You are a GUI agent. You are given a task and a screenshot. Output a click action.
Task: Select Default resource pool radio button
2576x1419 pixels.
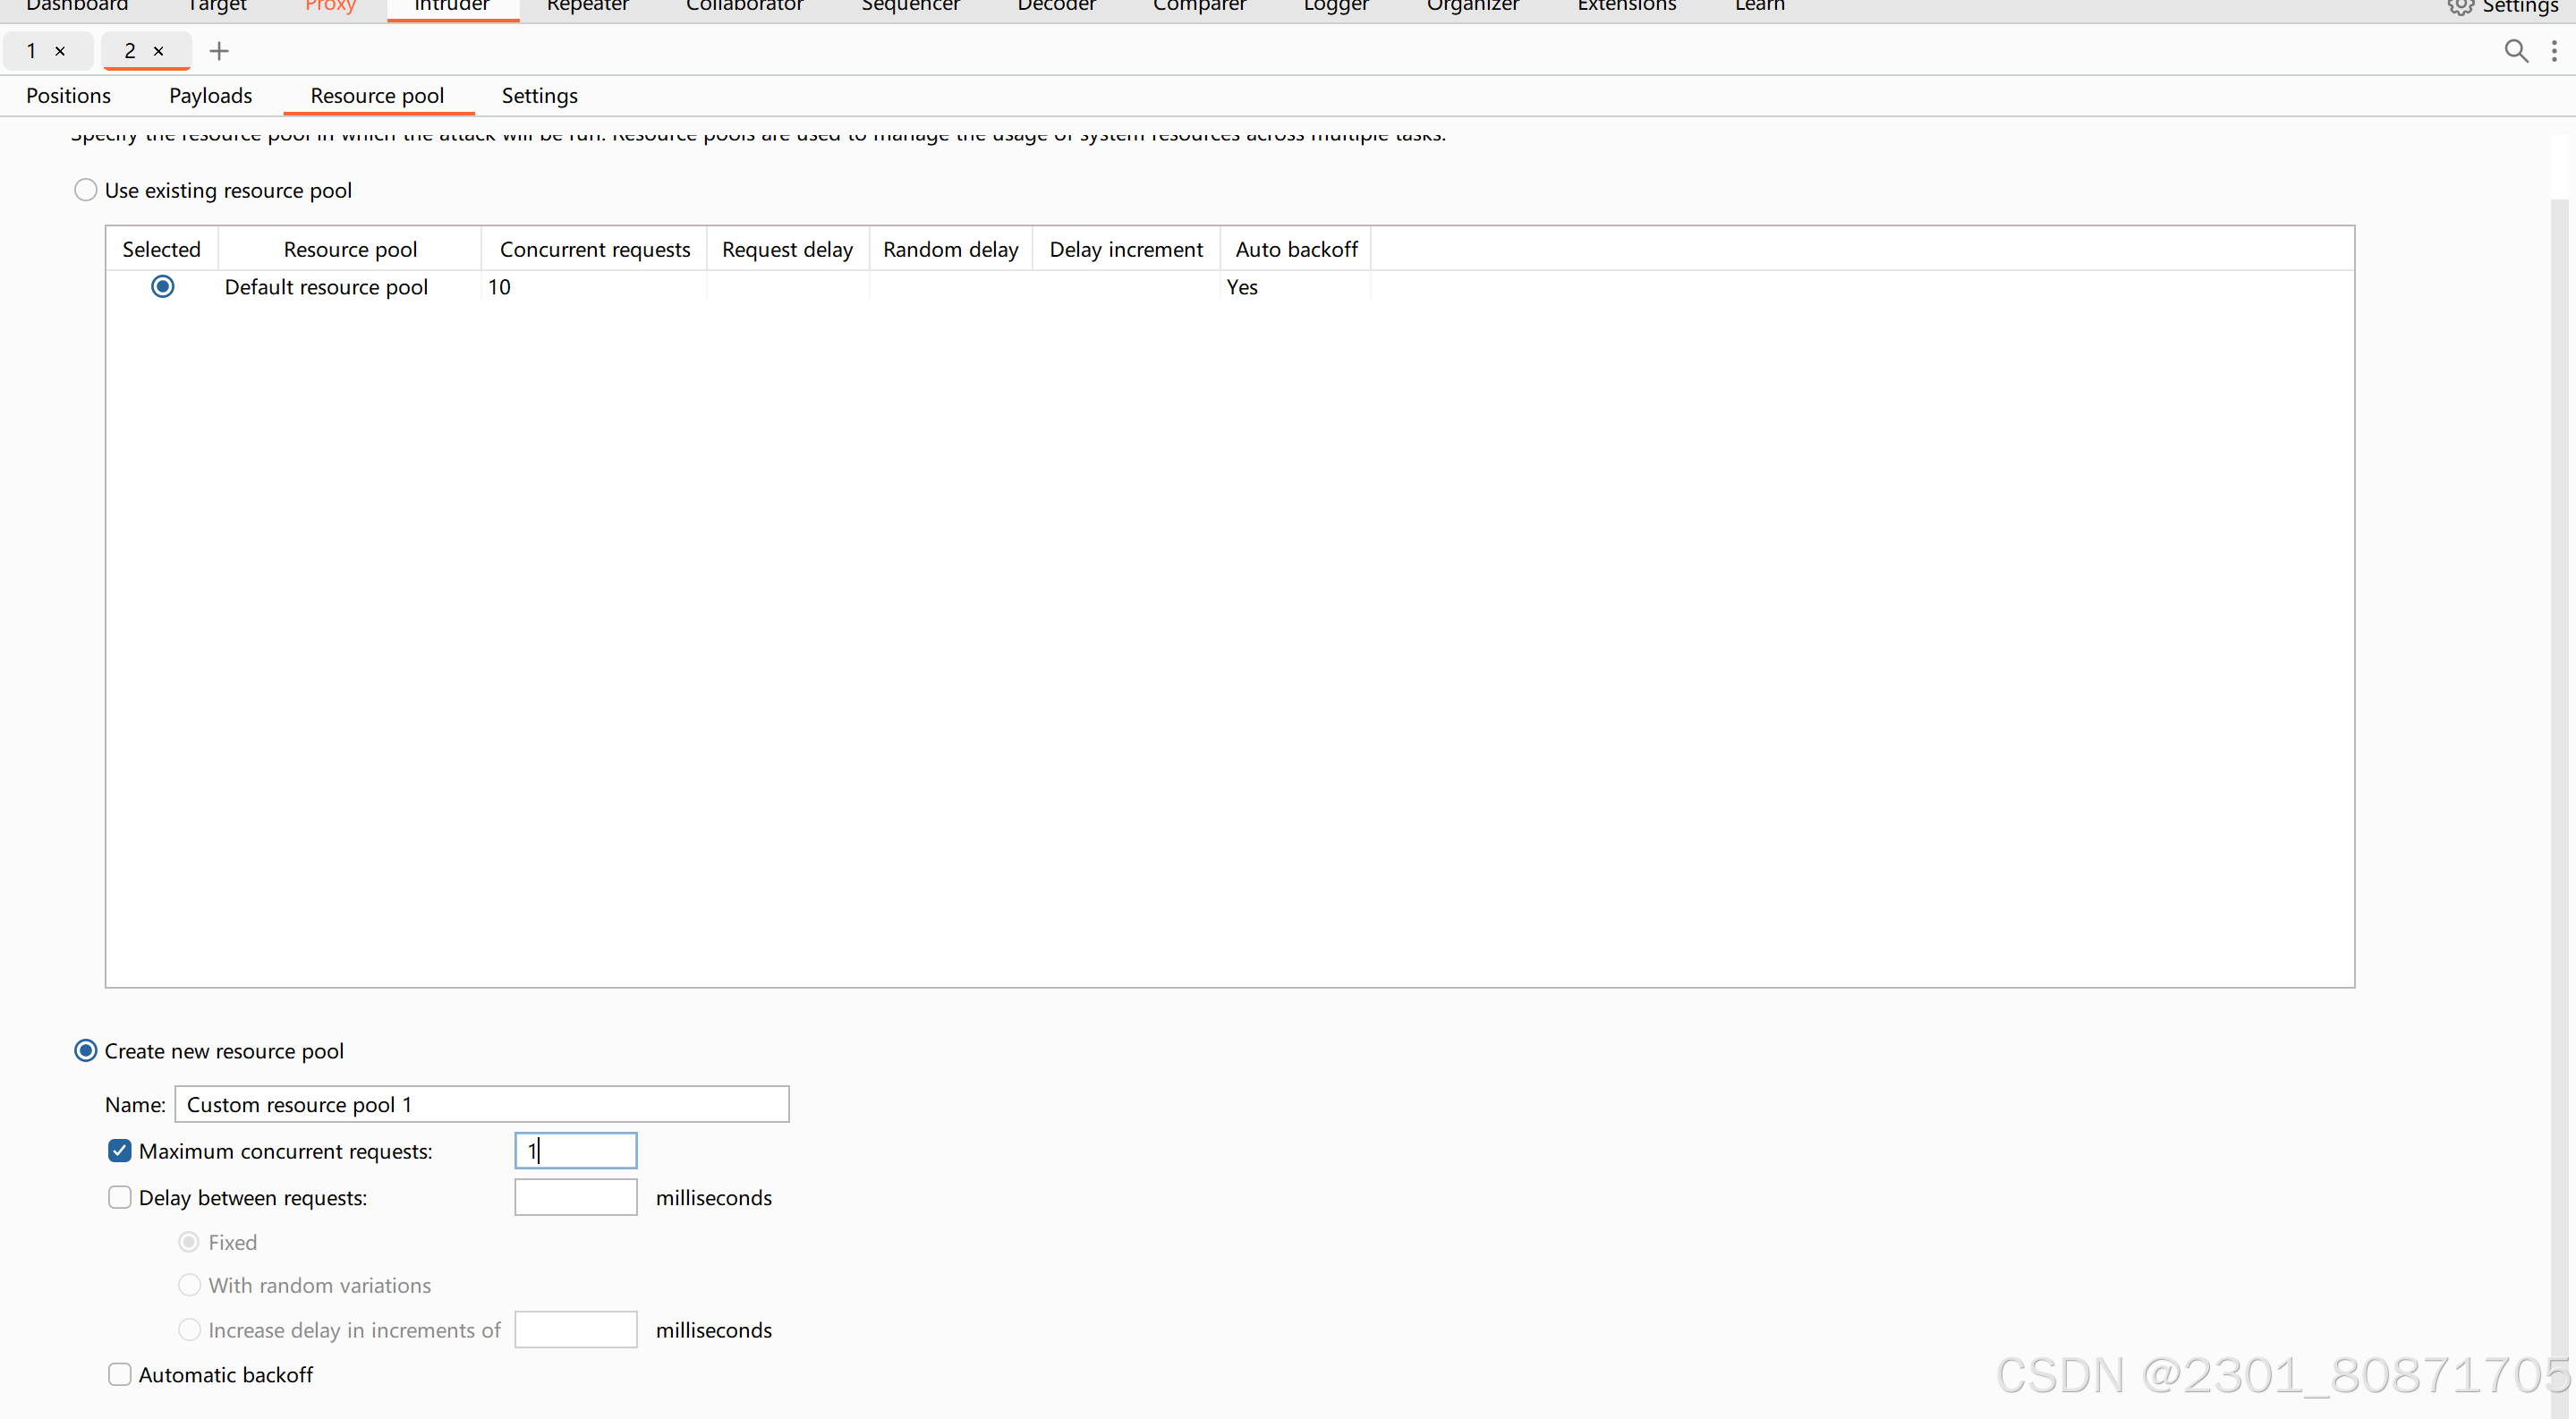coord(162,287)
